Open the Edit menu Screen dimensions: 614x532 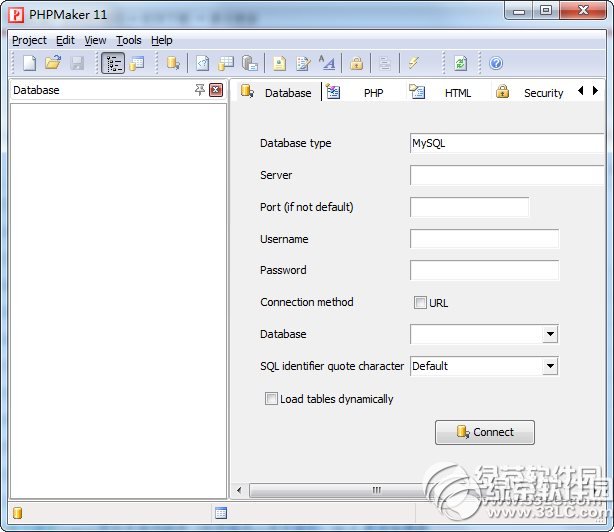[x=65, y=40]
